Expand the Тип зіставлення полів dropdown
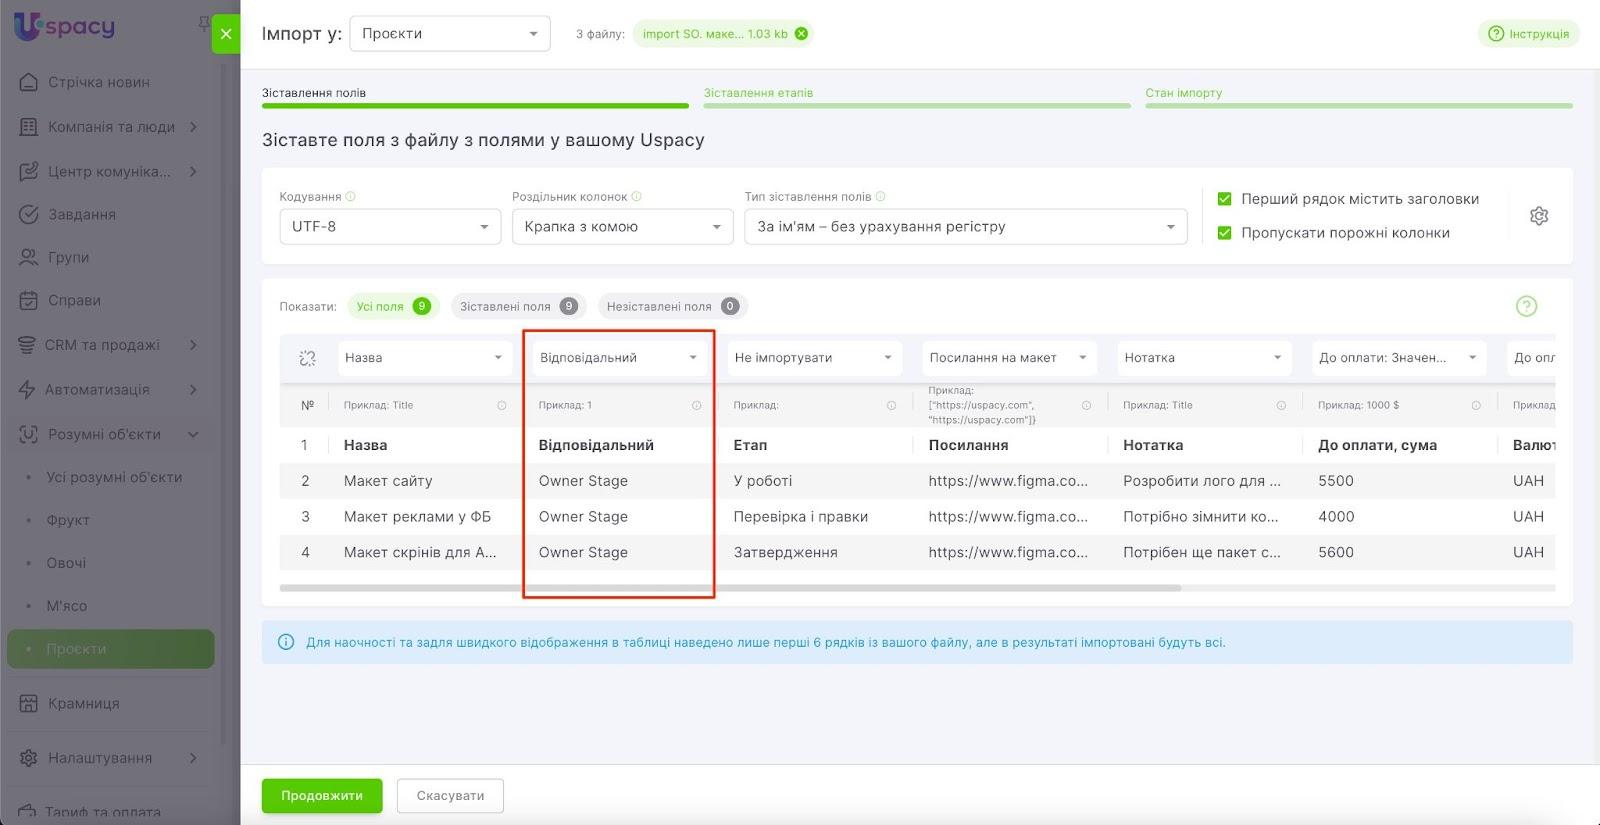The height and width of the screenshot is (825, 1600). pos(965,227)
